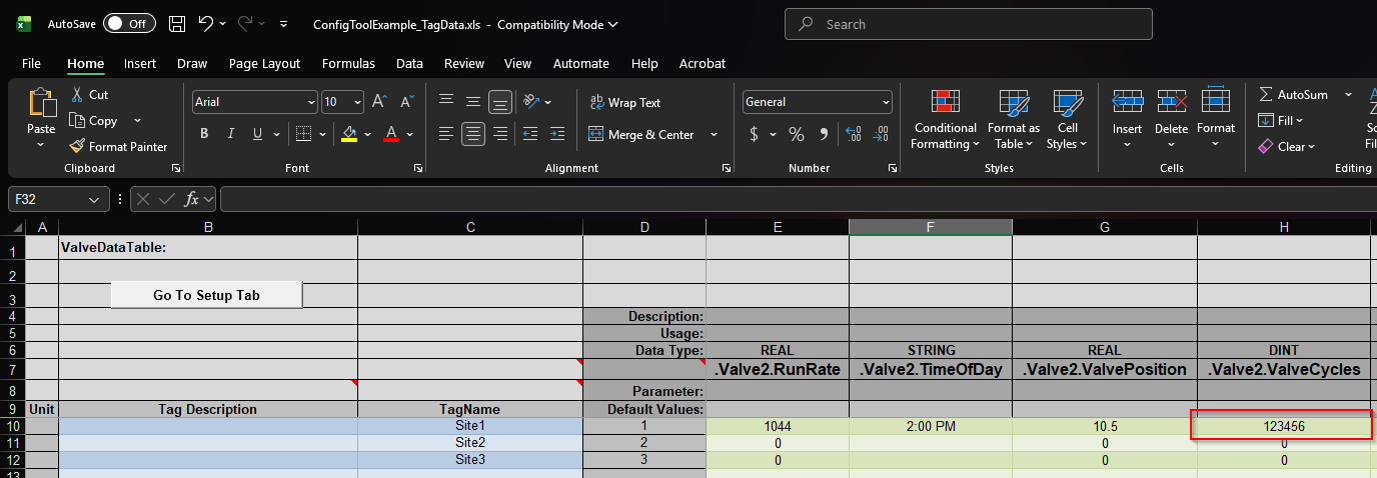This screenshot has height=478, width=1377.
Task: Click the Search box in the title bar
Action: 968,24
